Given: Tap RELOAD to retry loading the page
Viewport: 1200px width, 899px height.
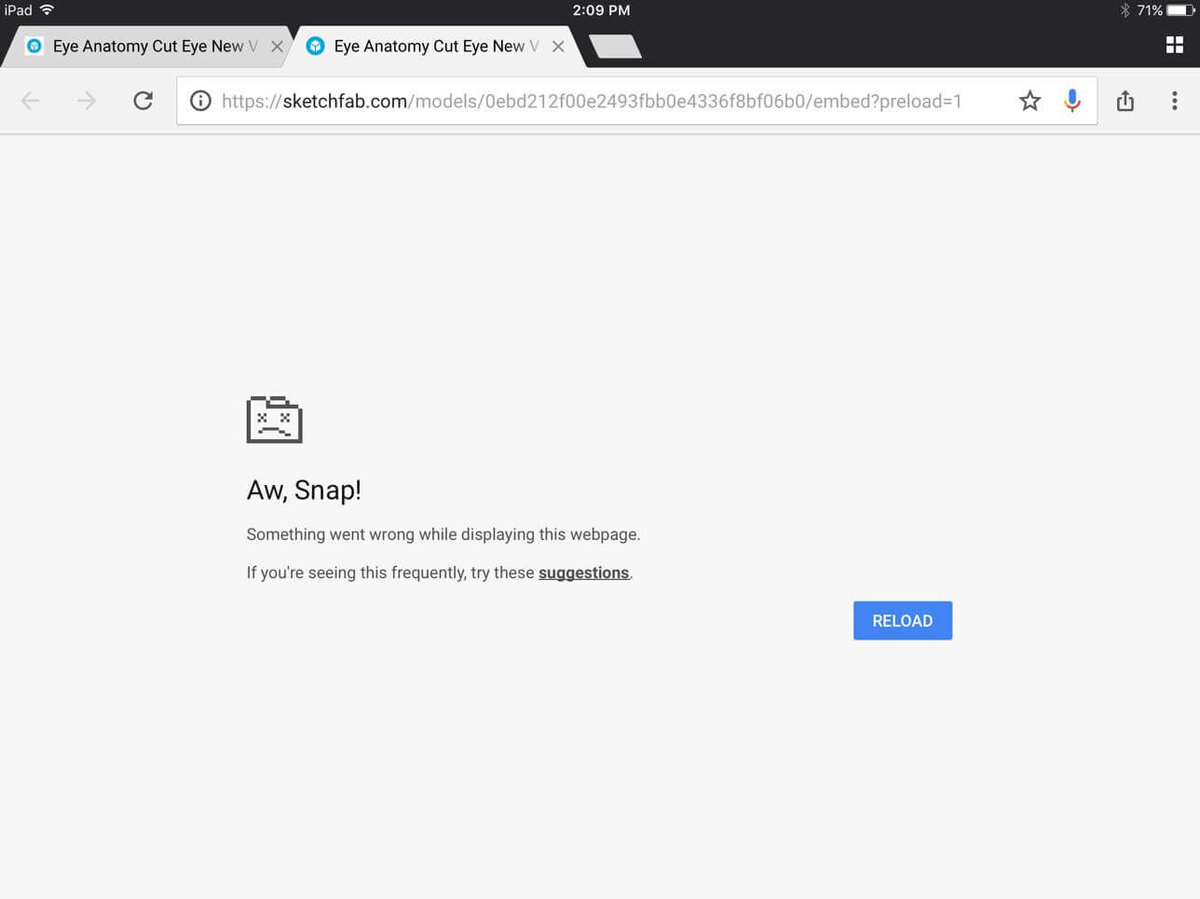Looking at the screenshot, I should tap(902, 620).
